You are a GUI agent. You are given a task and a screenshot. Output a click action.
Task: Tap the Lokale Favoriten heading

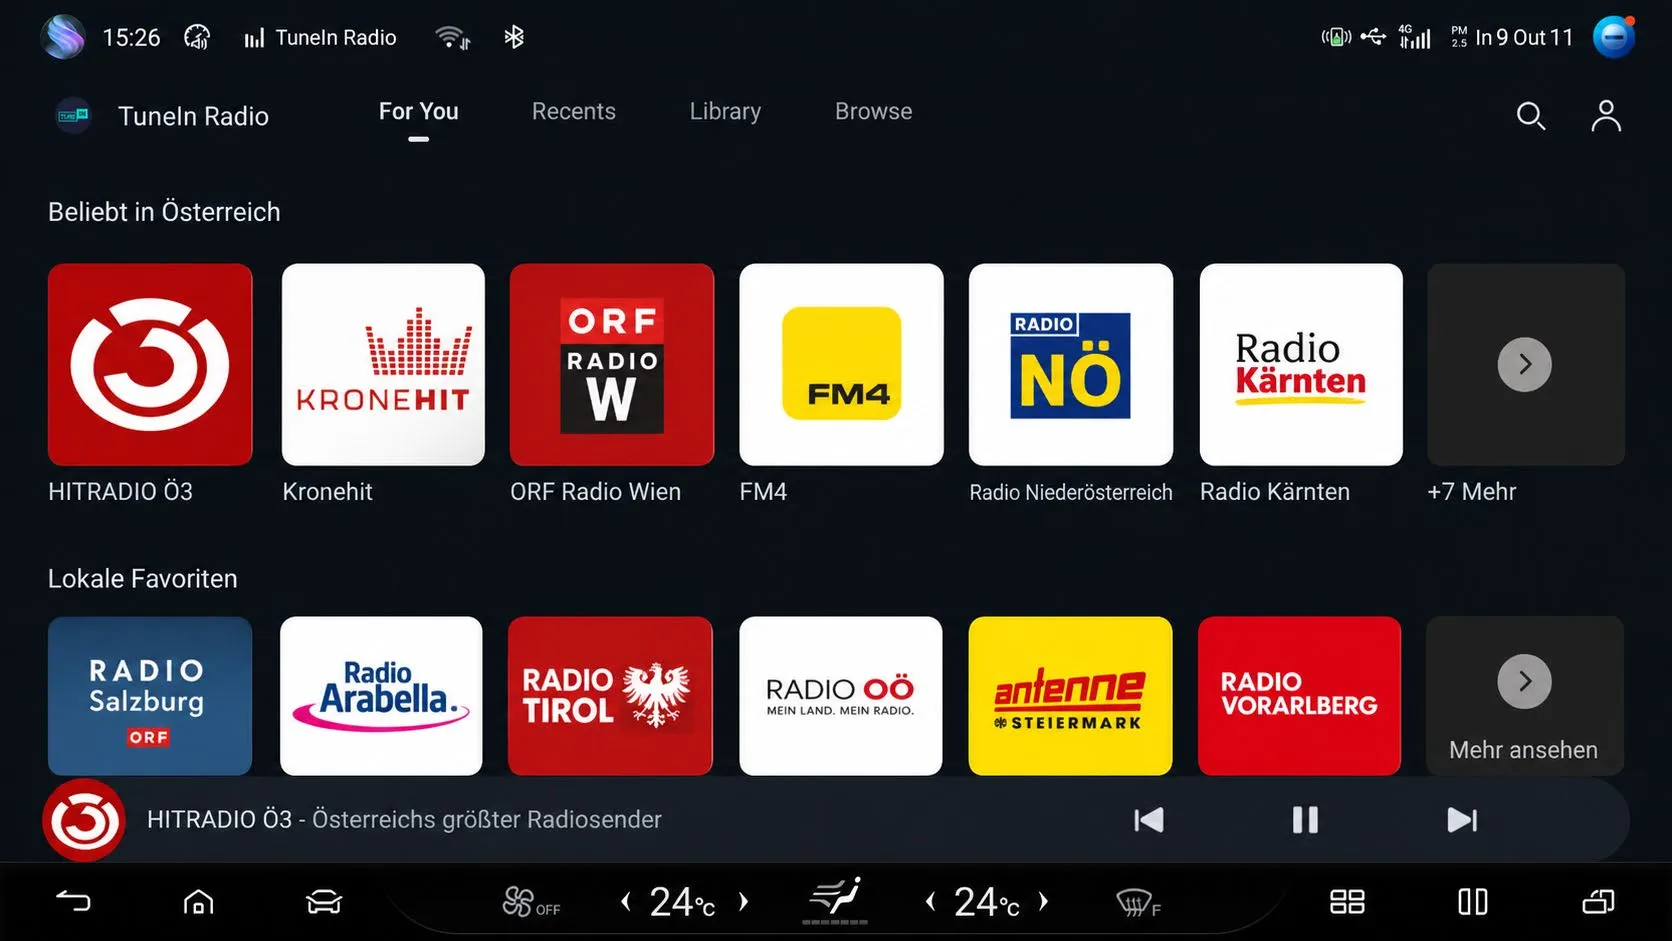click(143, 579)
